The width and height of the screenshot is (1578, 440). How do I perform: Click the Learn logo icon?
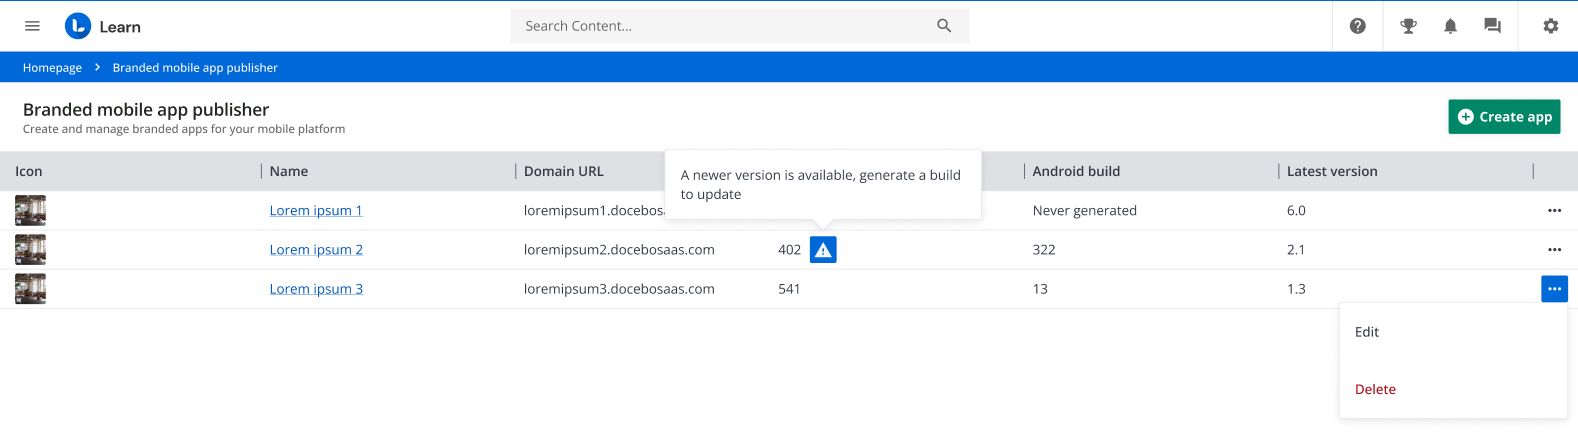point(78,26)
